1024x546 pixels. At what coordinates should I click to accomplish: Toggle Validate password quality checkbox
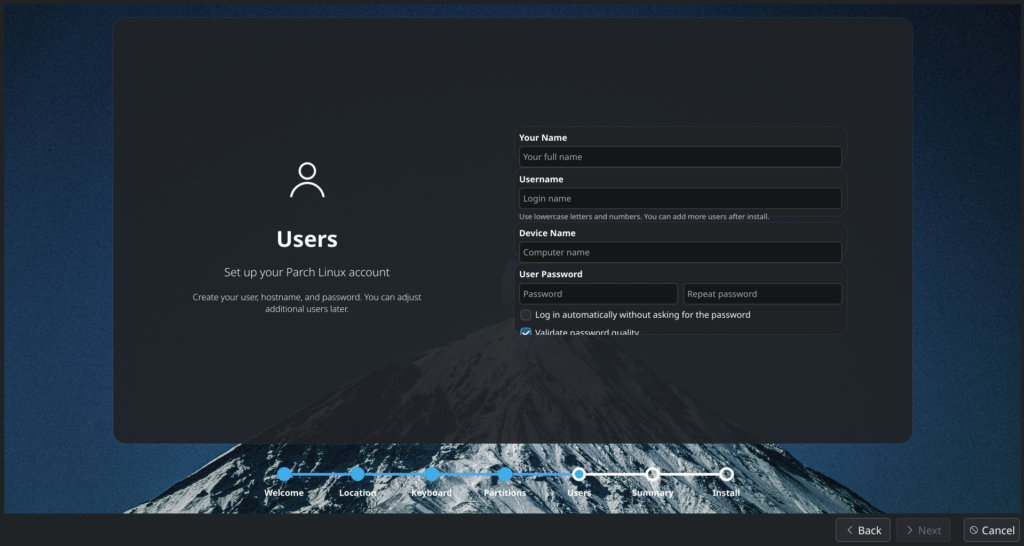coord(526,332)
